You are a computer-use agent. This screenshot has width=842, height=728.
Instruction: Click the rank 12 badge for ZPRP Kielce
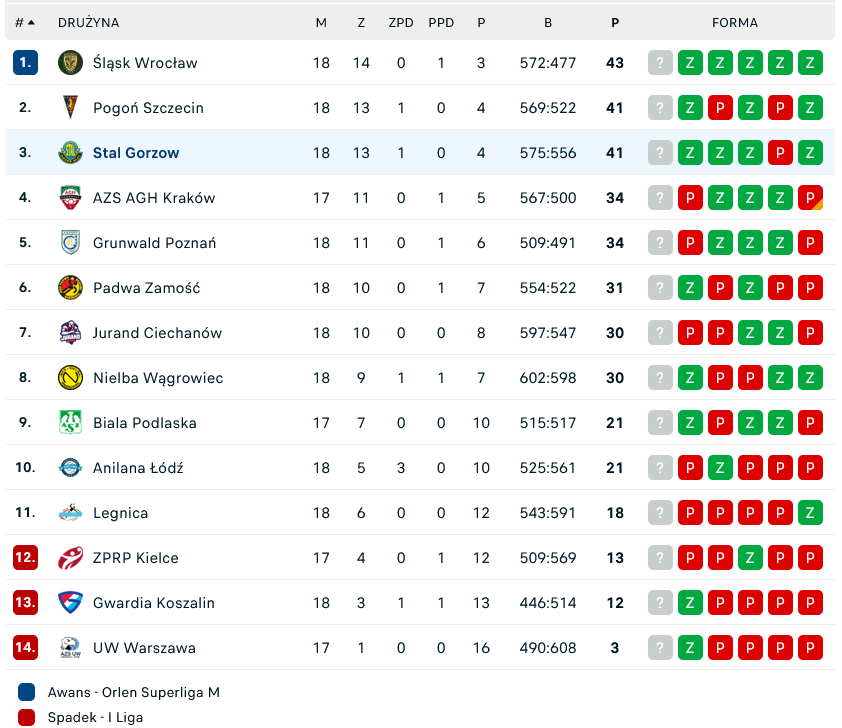point(25,557)
